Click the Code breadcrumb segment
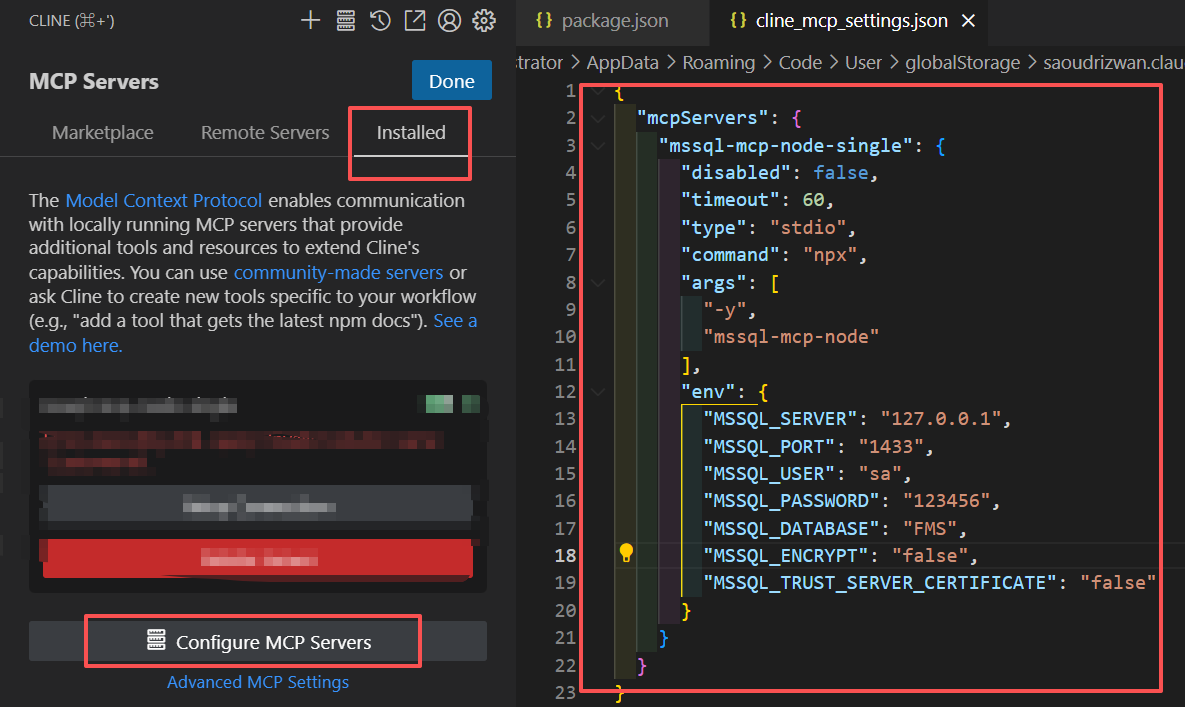This screenshot has width=1185, height=707. (x=800, y=63)
